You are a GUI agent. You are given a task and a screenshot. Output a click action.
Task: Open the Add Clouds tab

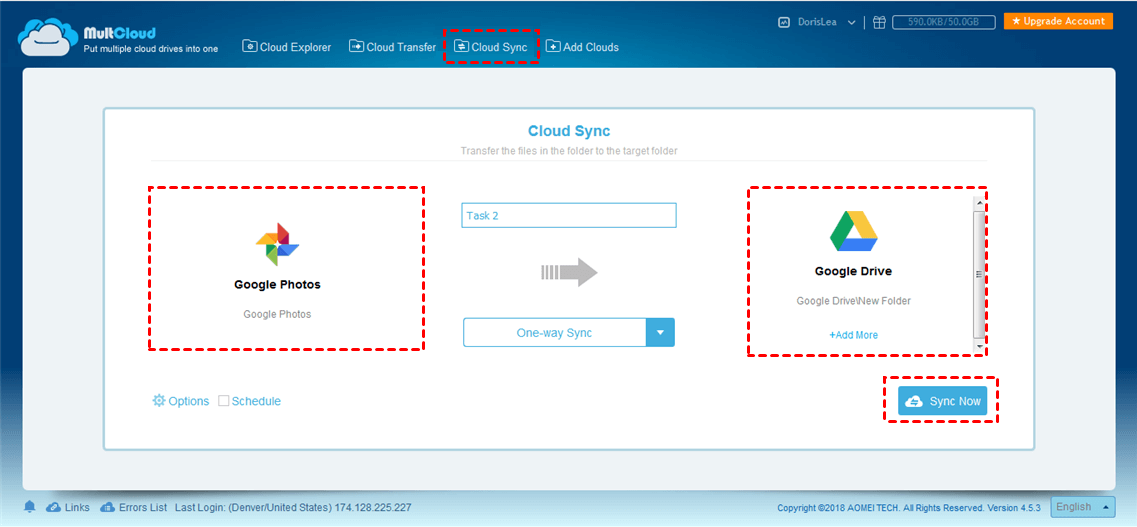[x=582, y=47]
